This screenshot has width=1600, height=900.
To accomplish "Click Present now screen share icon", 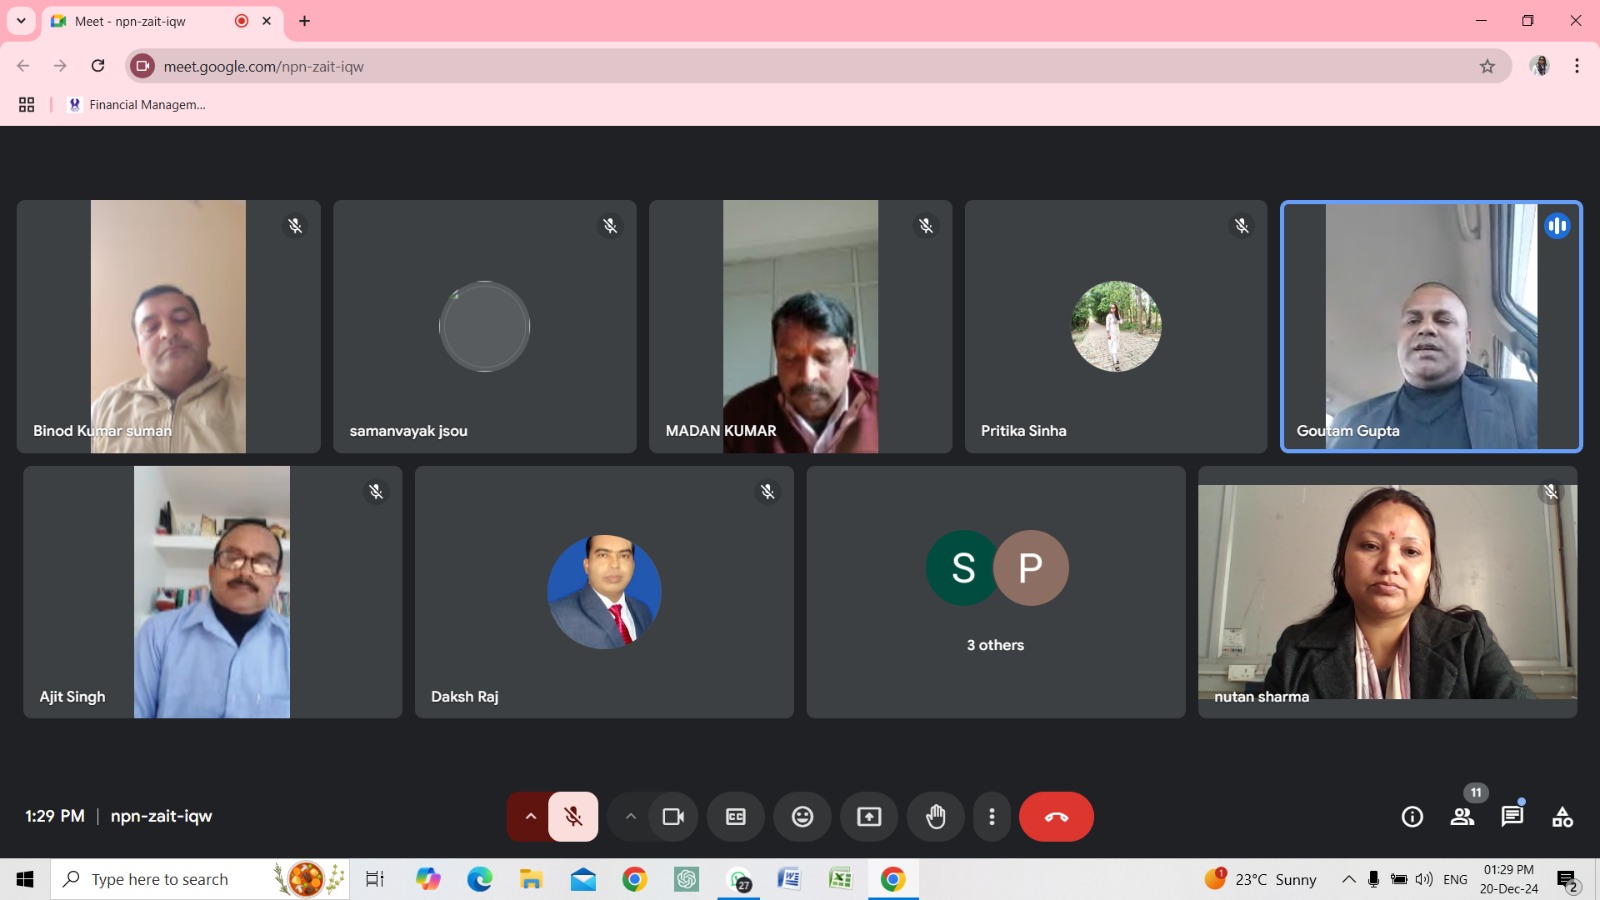I will 869,817.
